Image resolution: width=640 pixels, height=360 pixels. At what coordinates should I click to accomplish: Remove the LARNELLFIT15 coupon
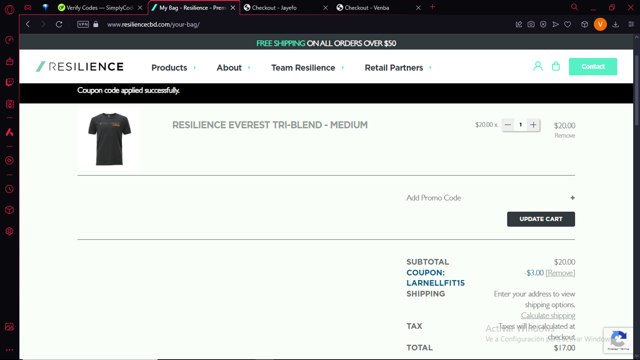[560, 273]
